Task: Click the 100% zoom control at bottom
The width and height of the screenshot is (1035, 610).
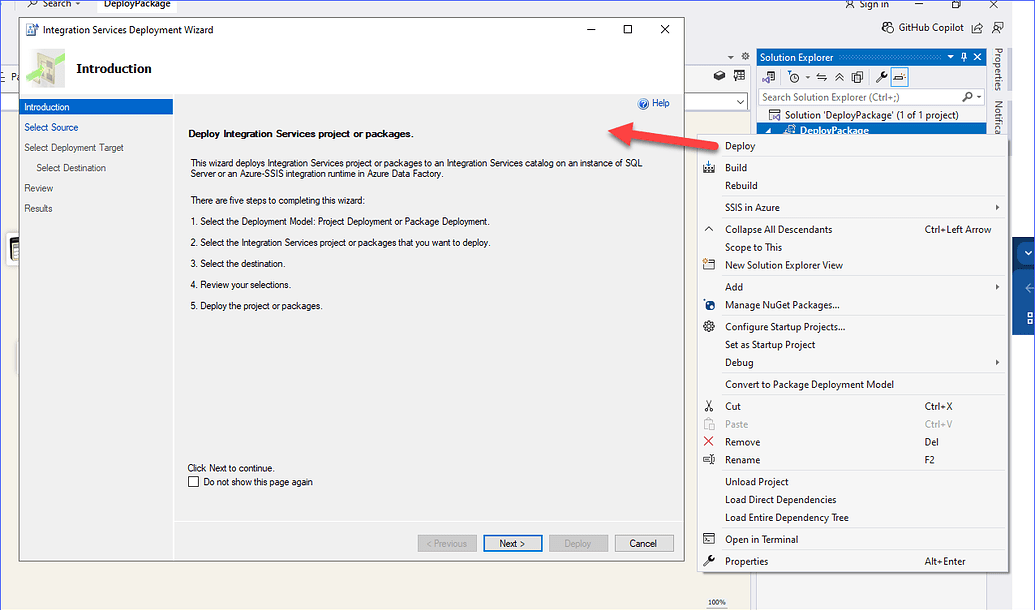Action: click(716, 603)
